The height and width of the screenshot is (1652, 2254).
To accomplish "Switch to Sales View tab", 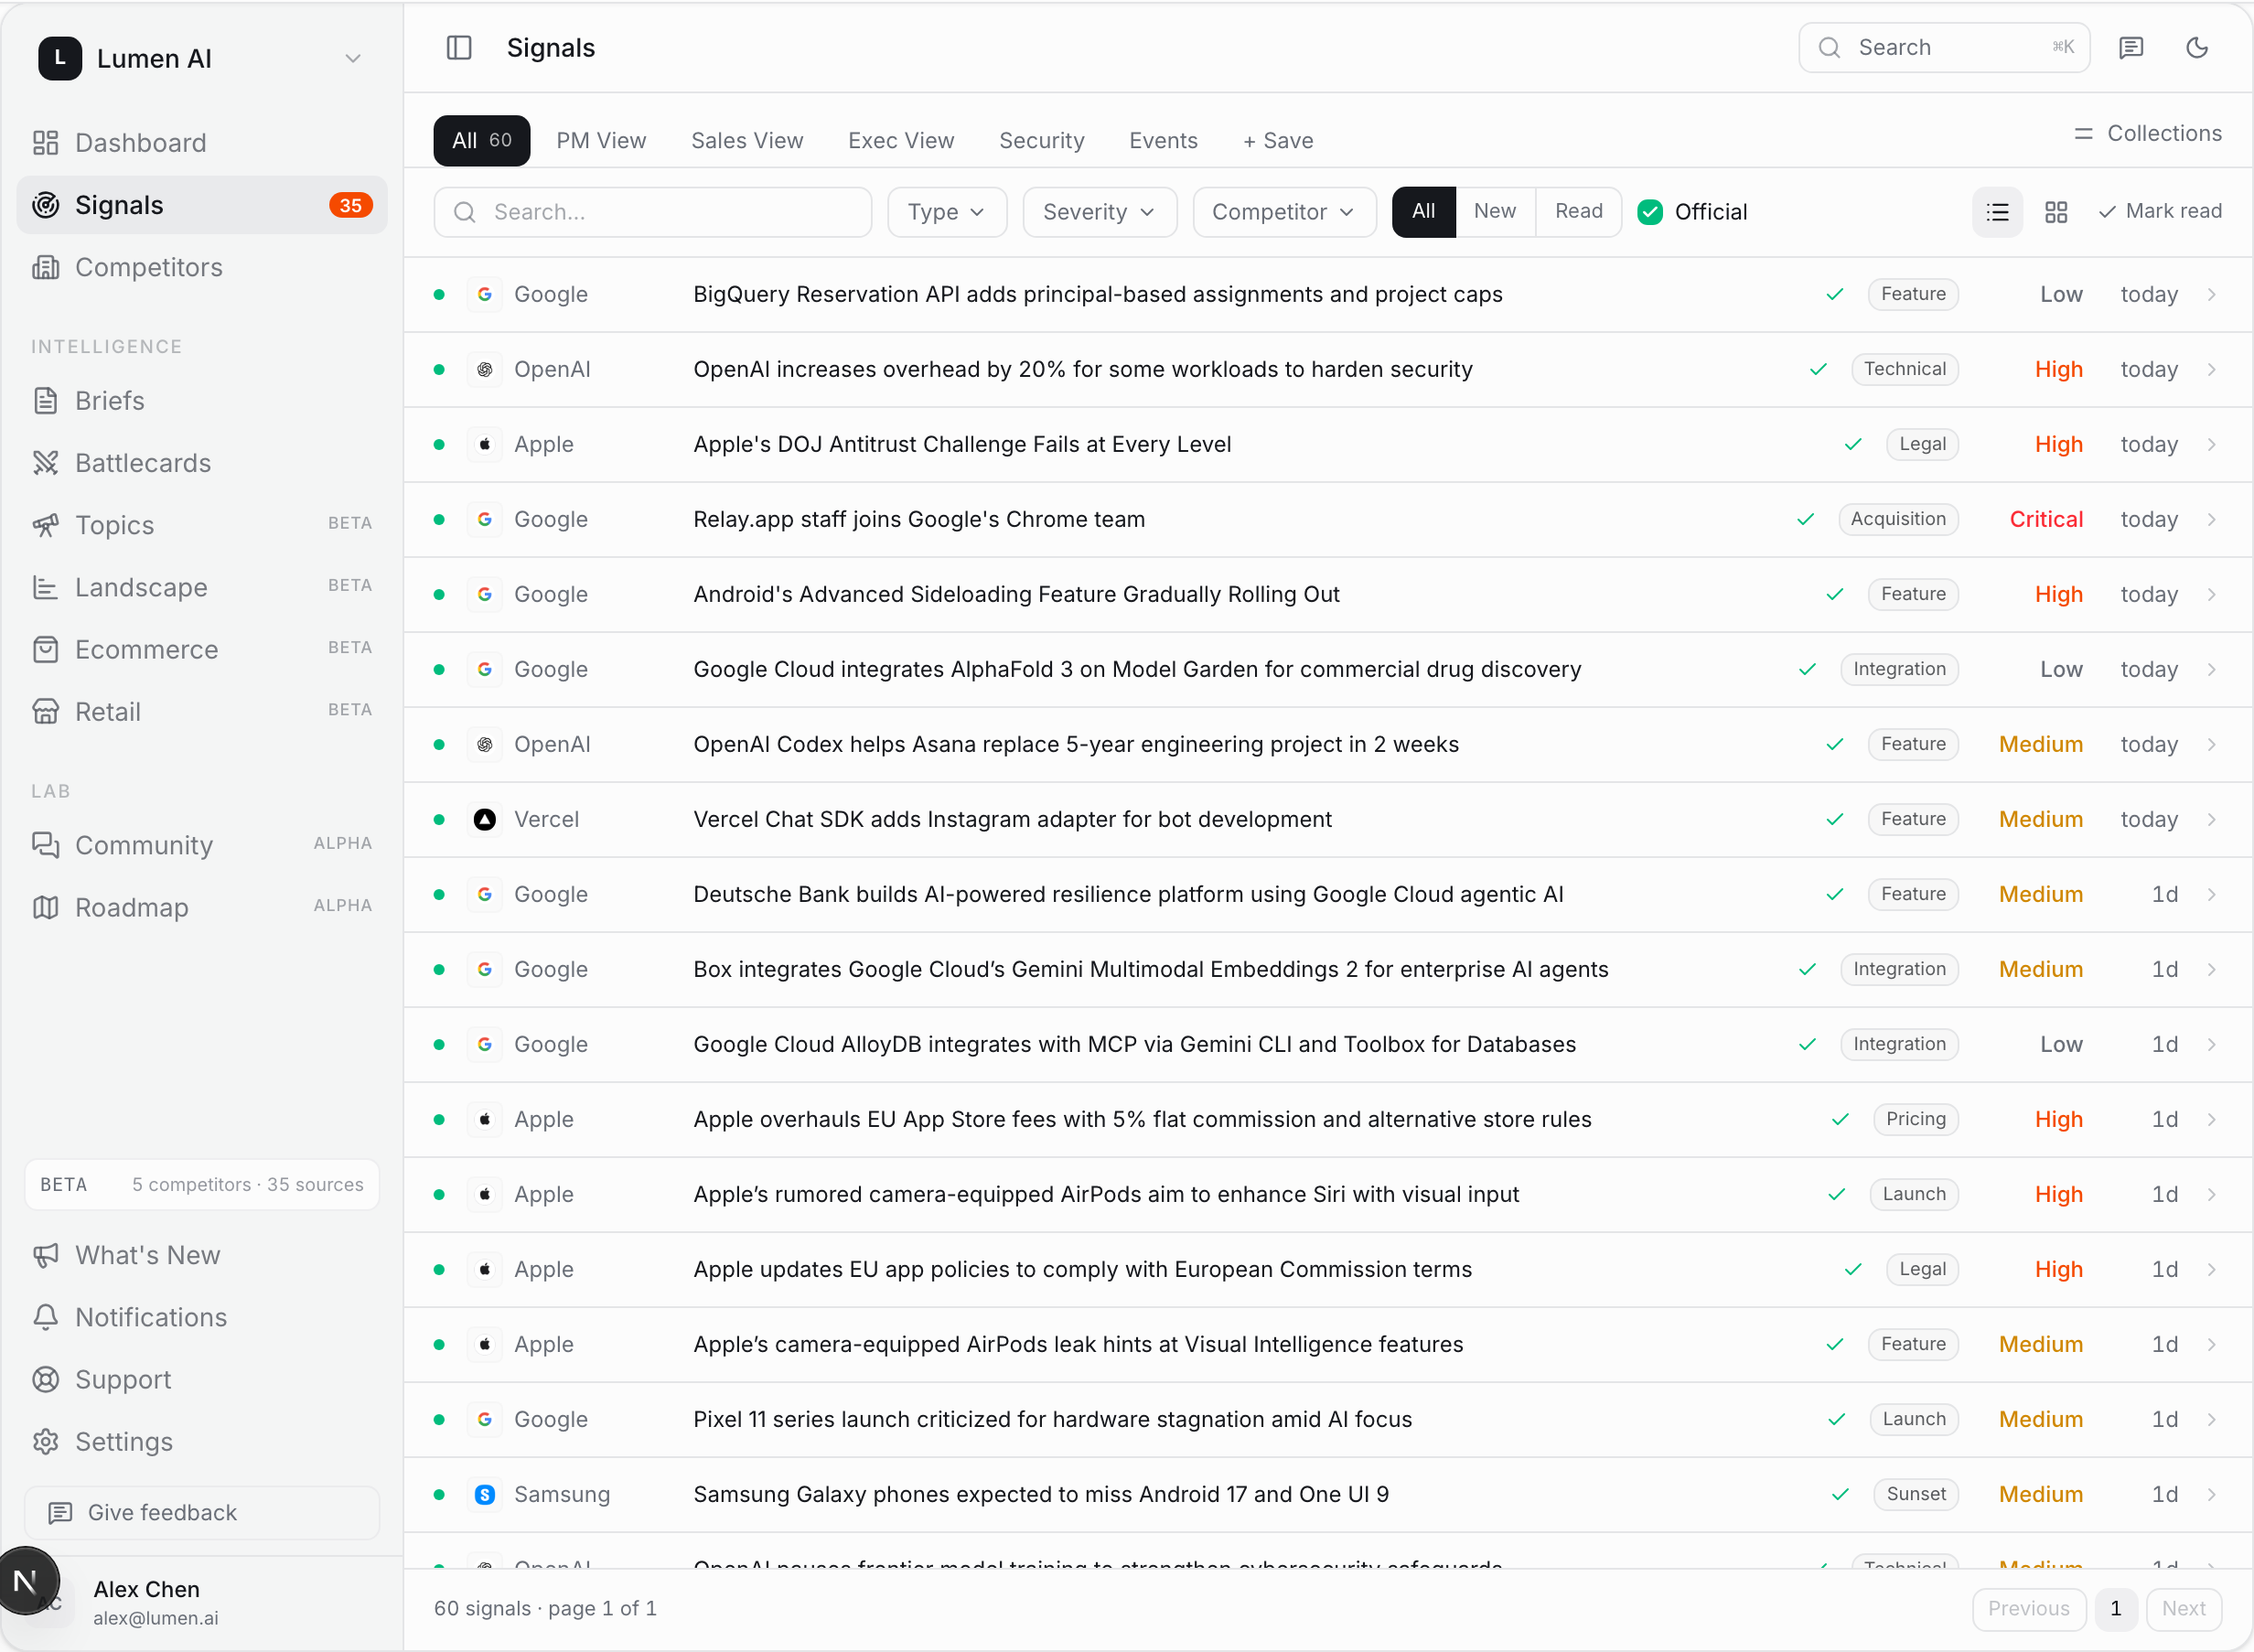I will [x=747, y=141].
